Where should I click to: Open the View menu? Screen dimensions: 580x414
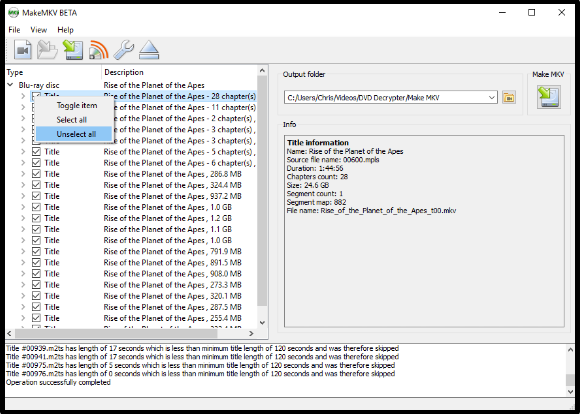(38, 30)
